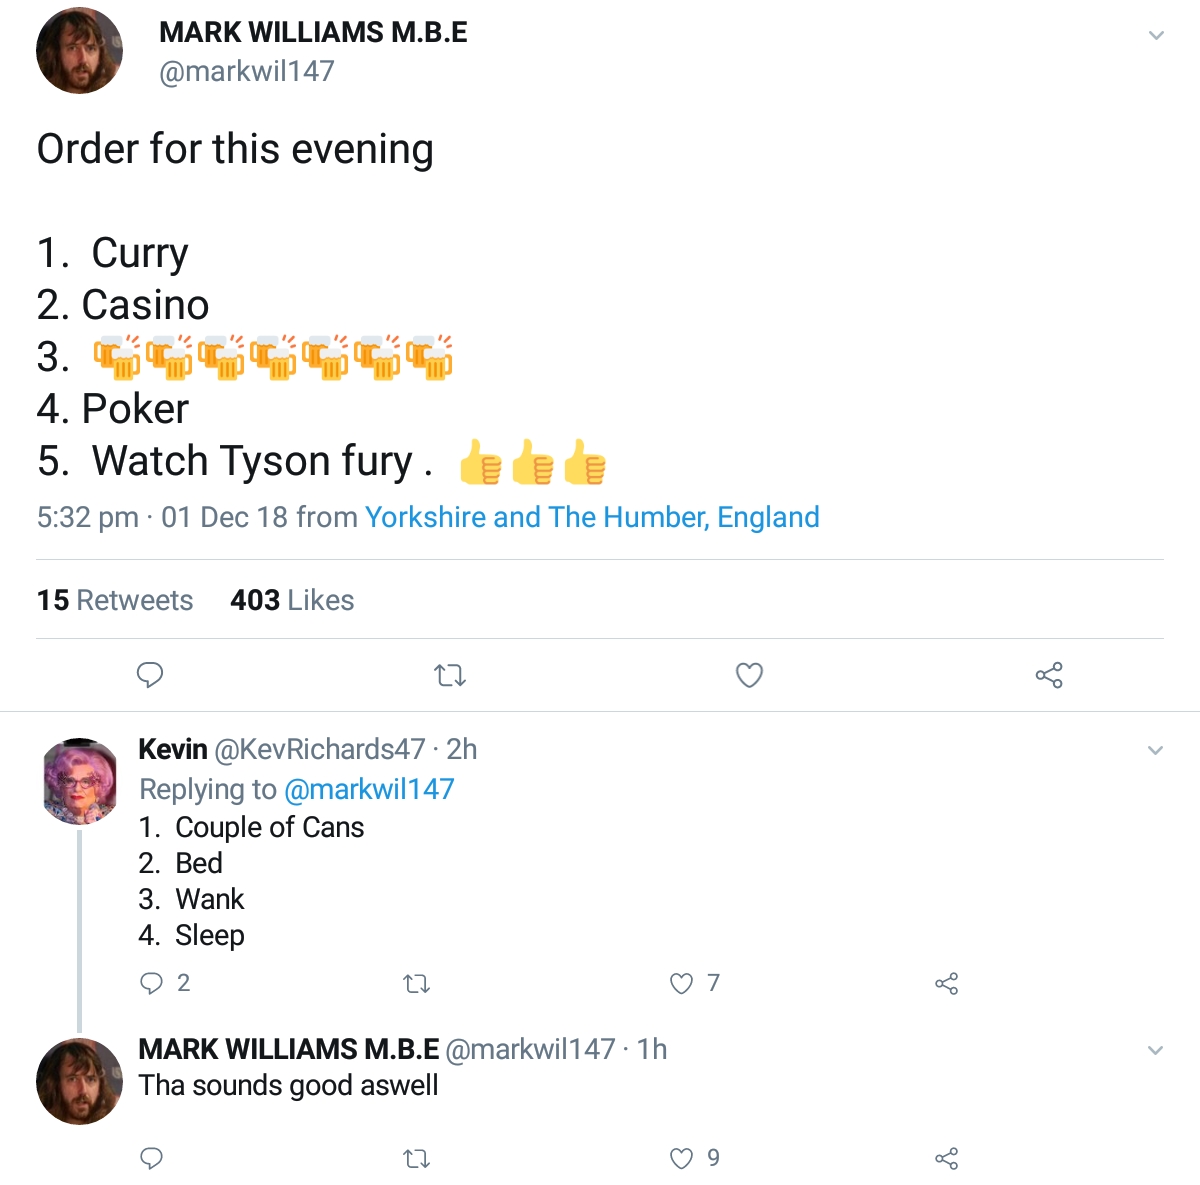
Task: Reply to Kevin's 'Couple of Cans' tweet
Action: coord(152,983)
